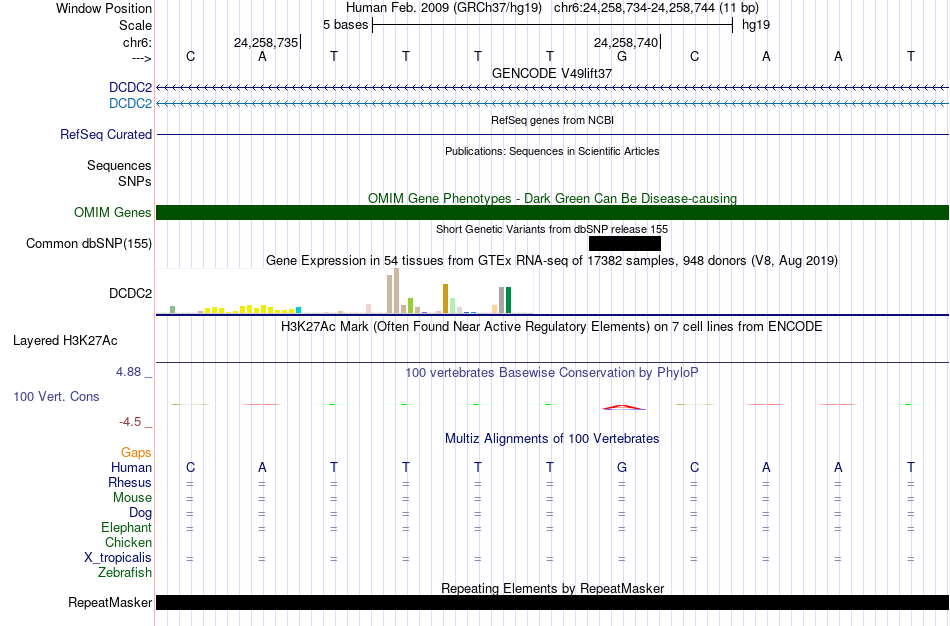Click the OMIM Genes track label
This screenshot has width=950, height=626.
pos(113,212)
